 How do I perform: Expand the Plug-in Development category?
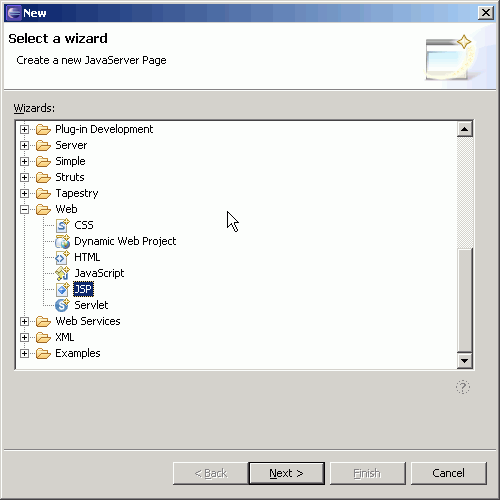click(x=24, y=129)
